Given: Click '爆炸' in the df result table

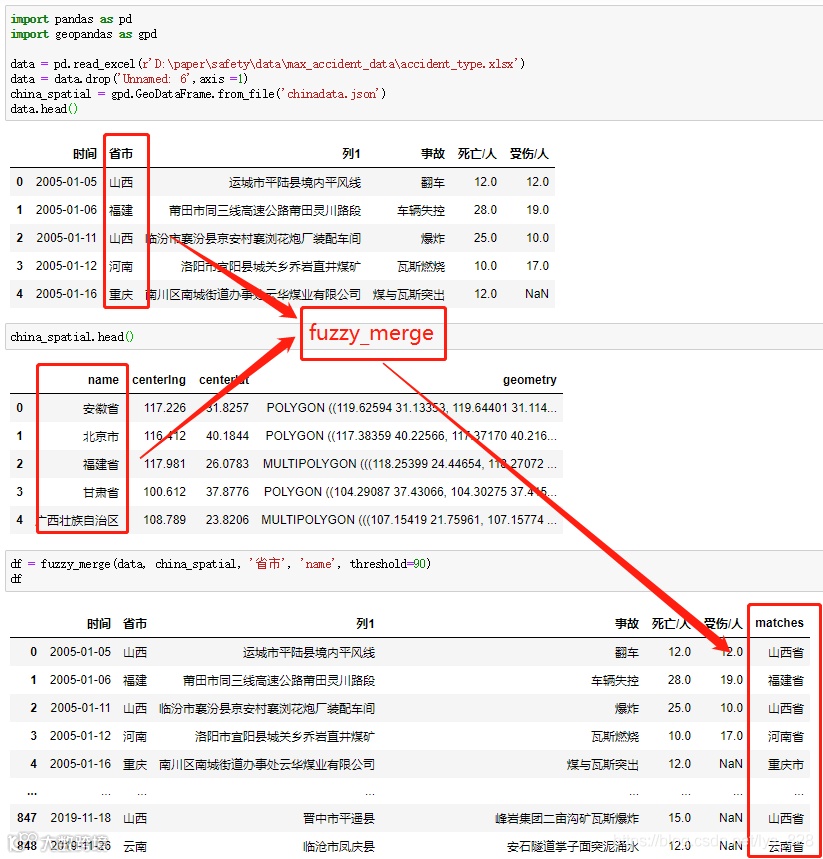Looking at the screenshot, I should tap(627, 708).
